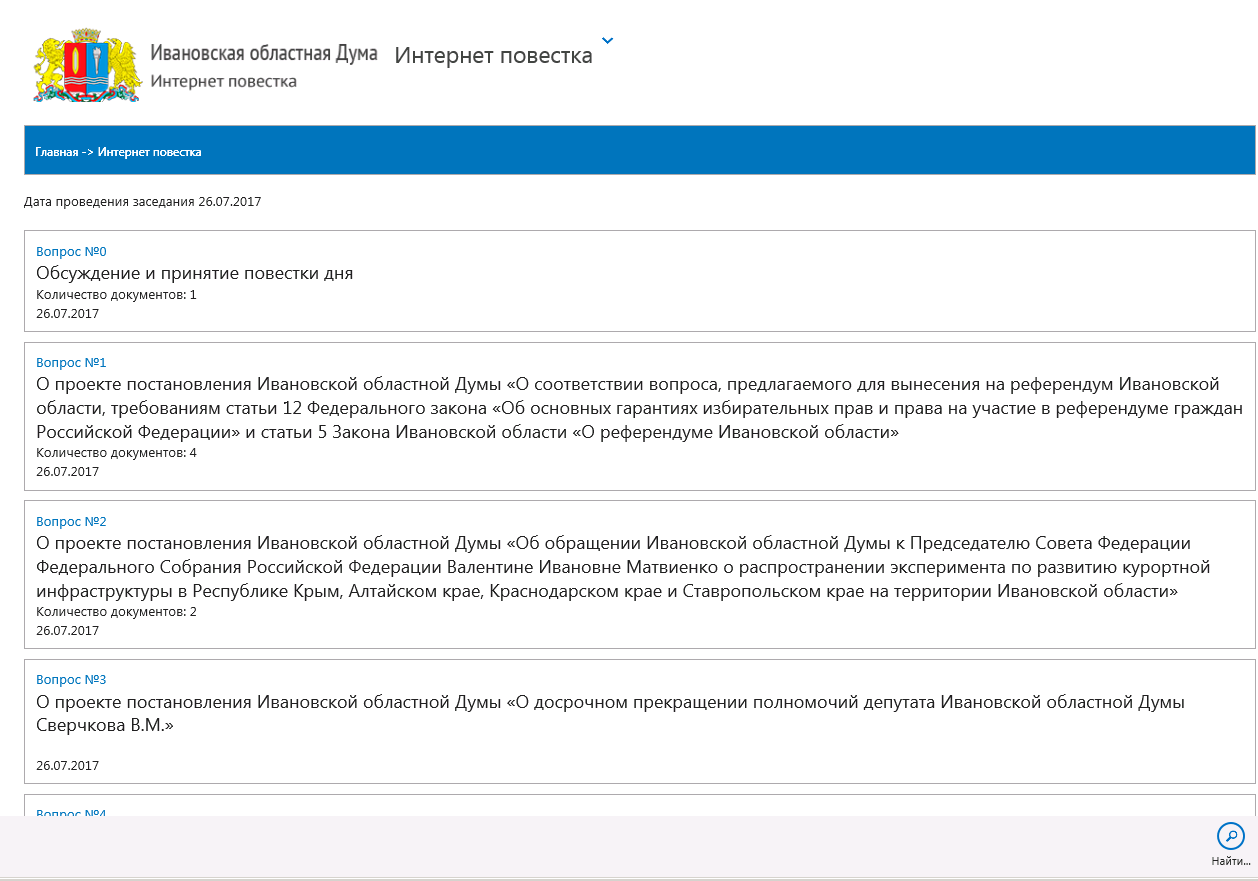Open the Вопрос №3 link
The height and width of the screenshot is (881, 1258).
click(x=71, y=680)
